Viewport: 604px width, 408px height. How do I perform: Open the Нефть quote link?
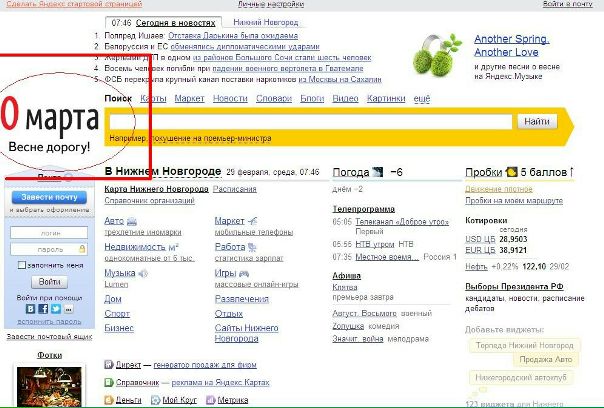(476, 267)
